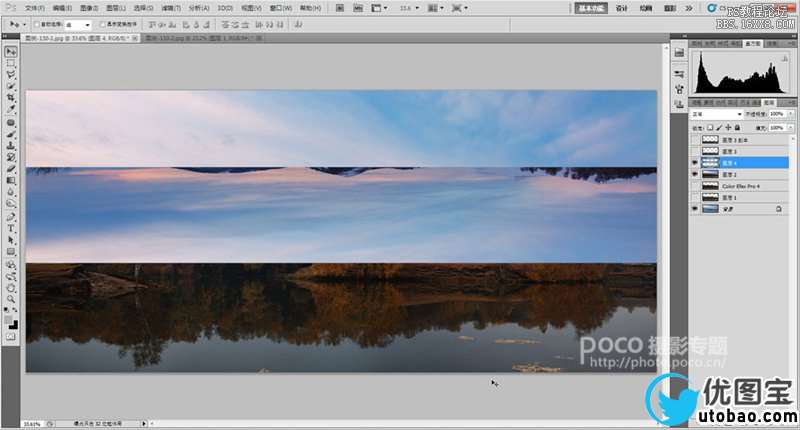
Task: Select the 3D Camera Rotate tool
Action: coord(11,277)
